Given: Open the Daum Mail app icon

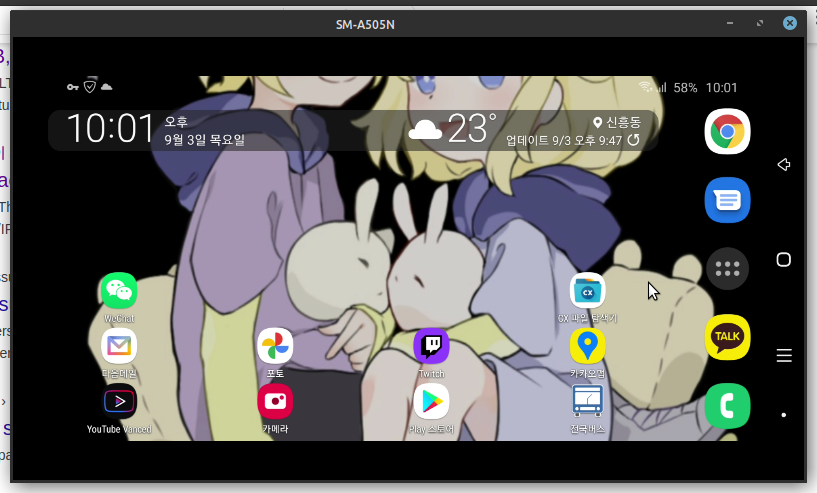Looking at the screenshot, I should (119, 346).
